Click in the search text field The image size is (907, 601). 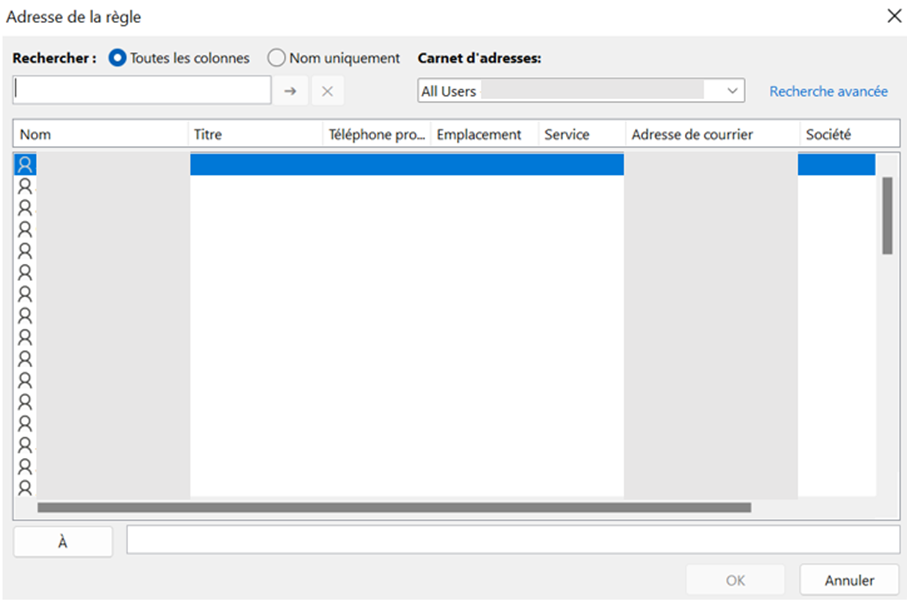coord(142,90)
